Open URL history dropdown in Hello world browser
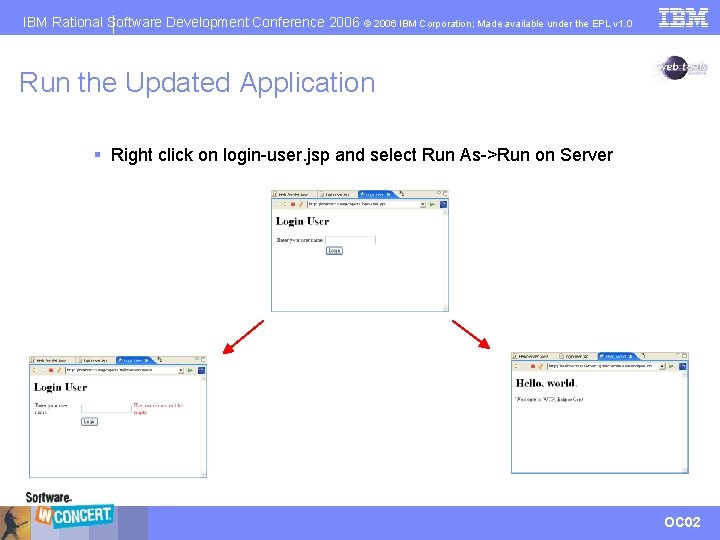Image resolution: width=720 pixels, height=540 pixels. (662, 366)
